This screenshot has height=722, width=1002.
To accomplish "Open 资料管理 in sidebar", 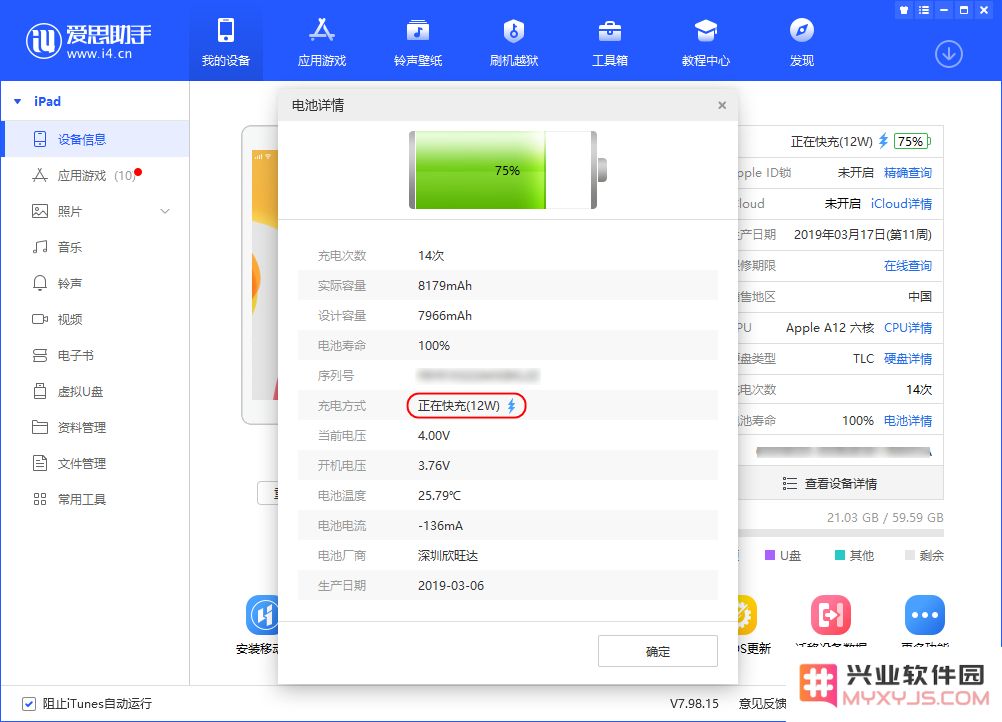I will [96, 427].
